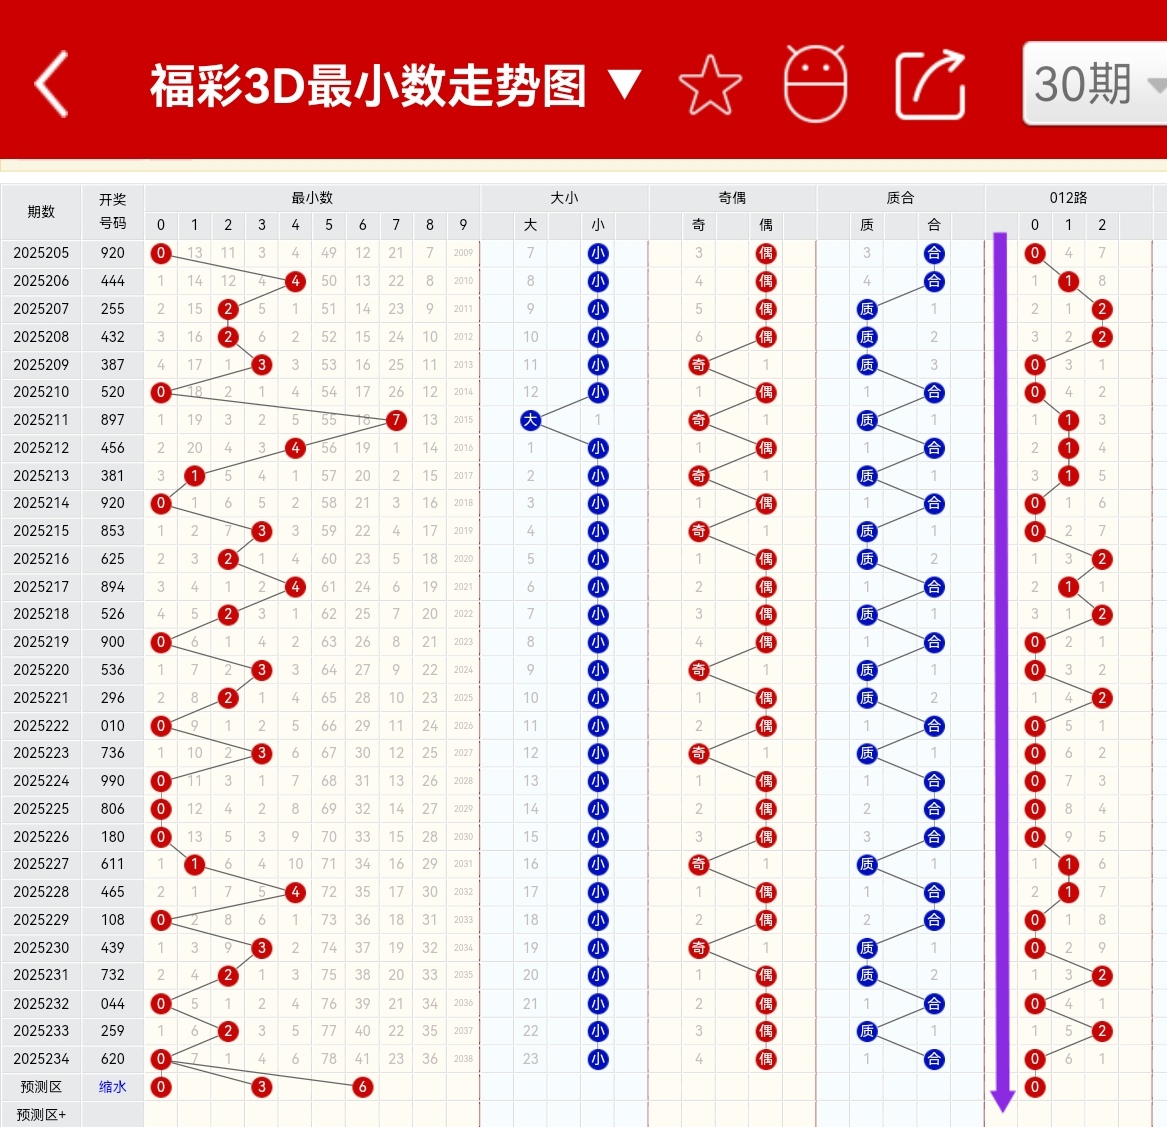Screen dimensions: 1167x1127
Task: Click blue 合 ball in row 2025234
Action: coord(934,1059)
